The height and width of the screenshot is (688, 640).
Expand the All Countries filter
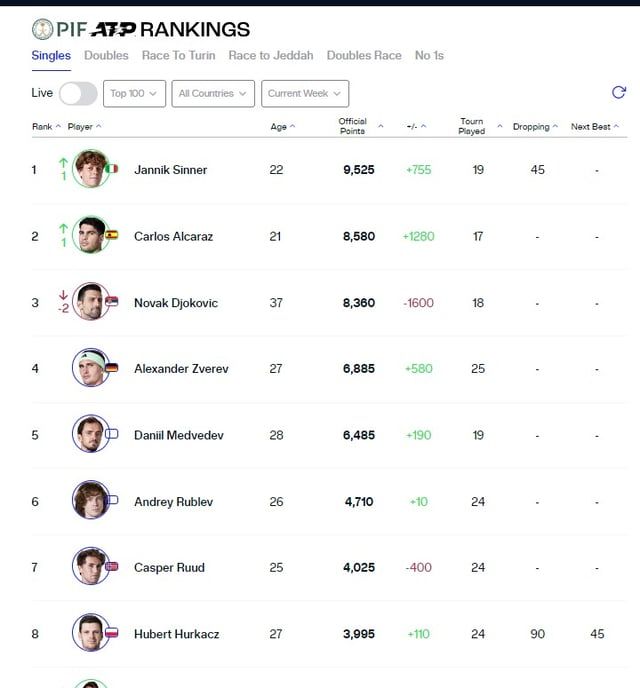212,93
